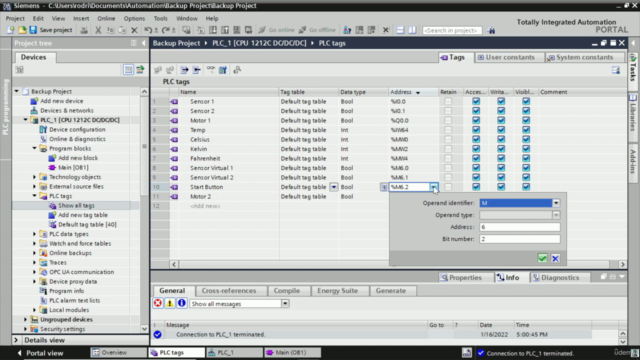Open the Project menu
The image size is (640, 360).
coord(15,18)
